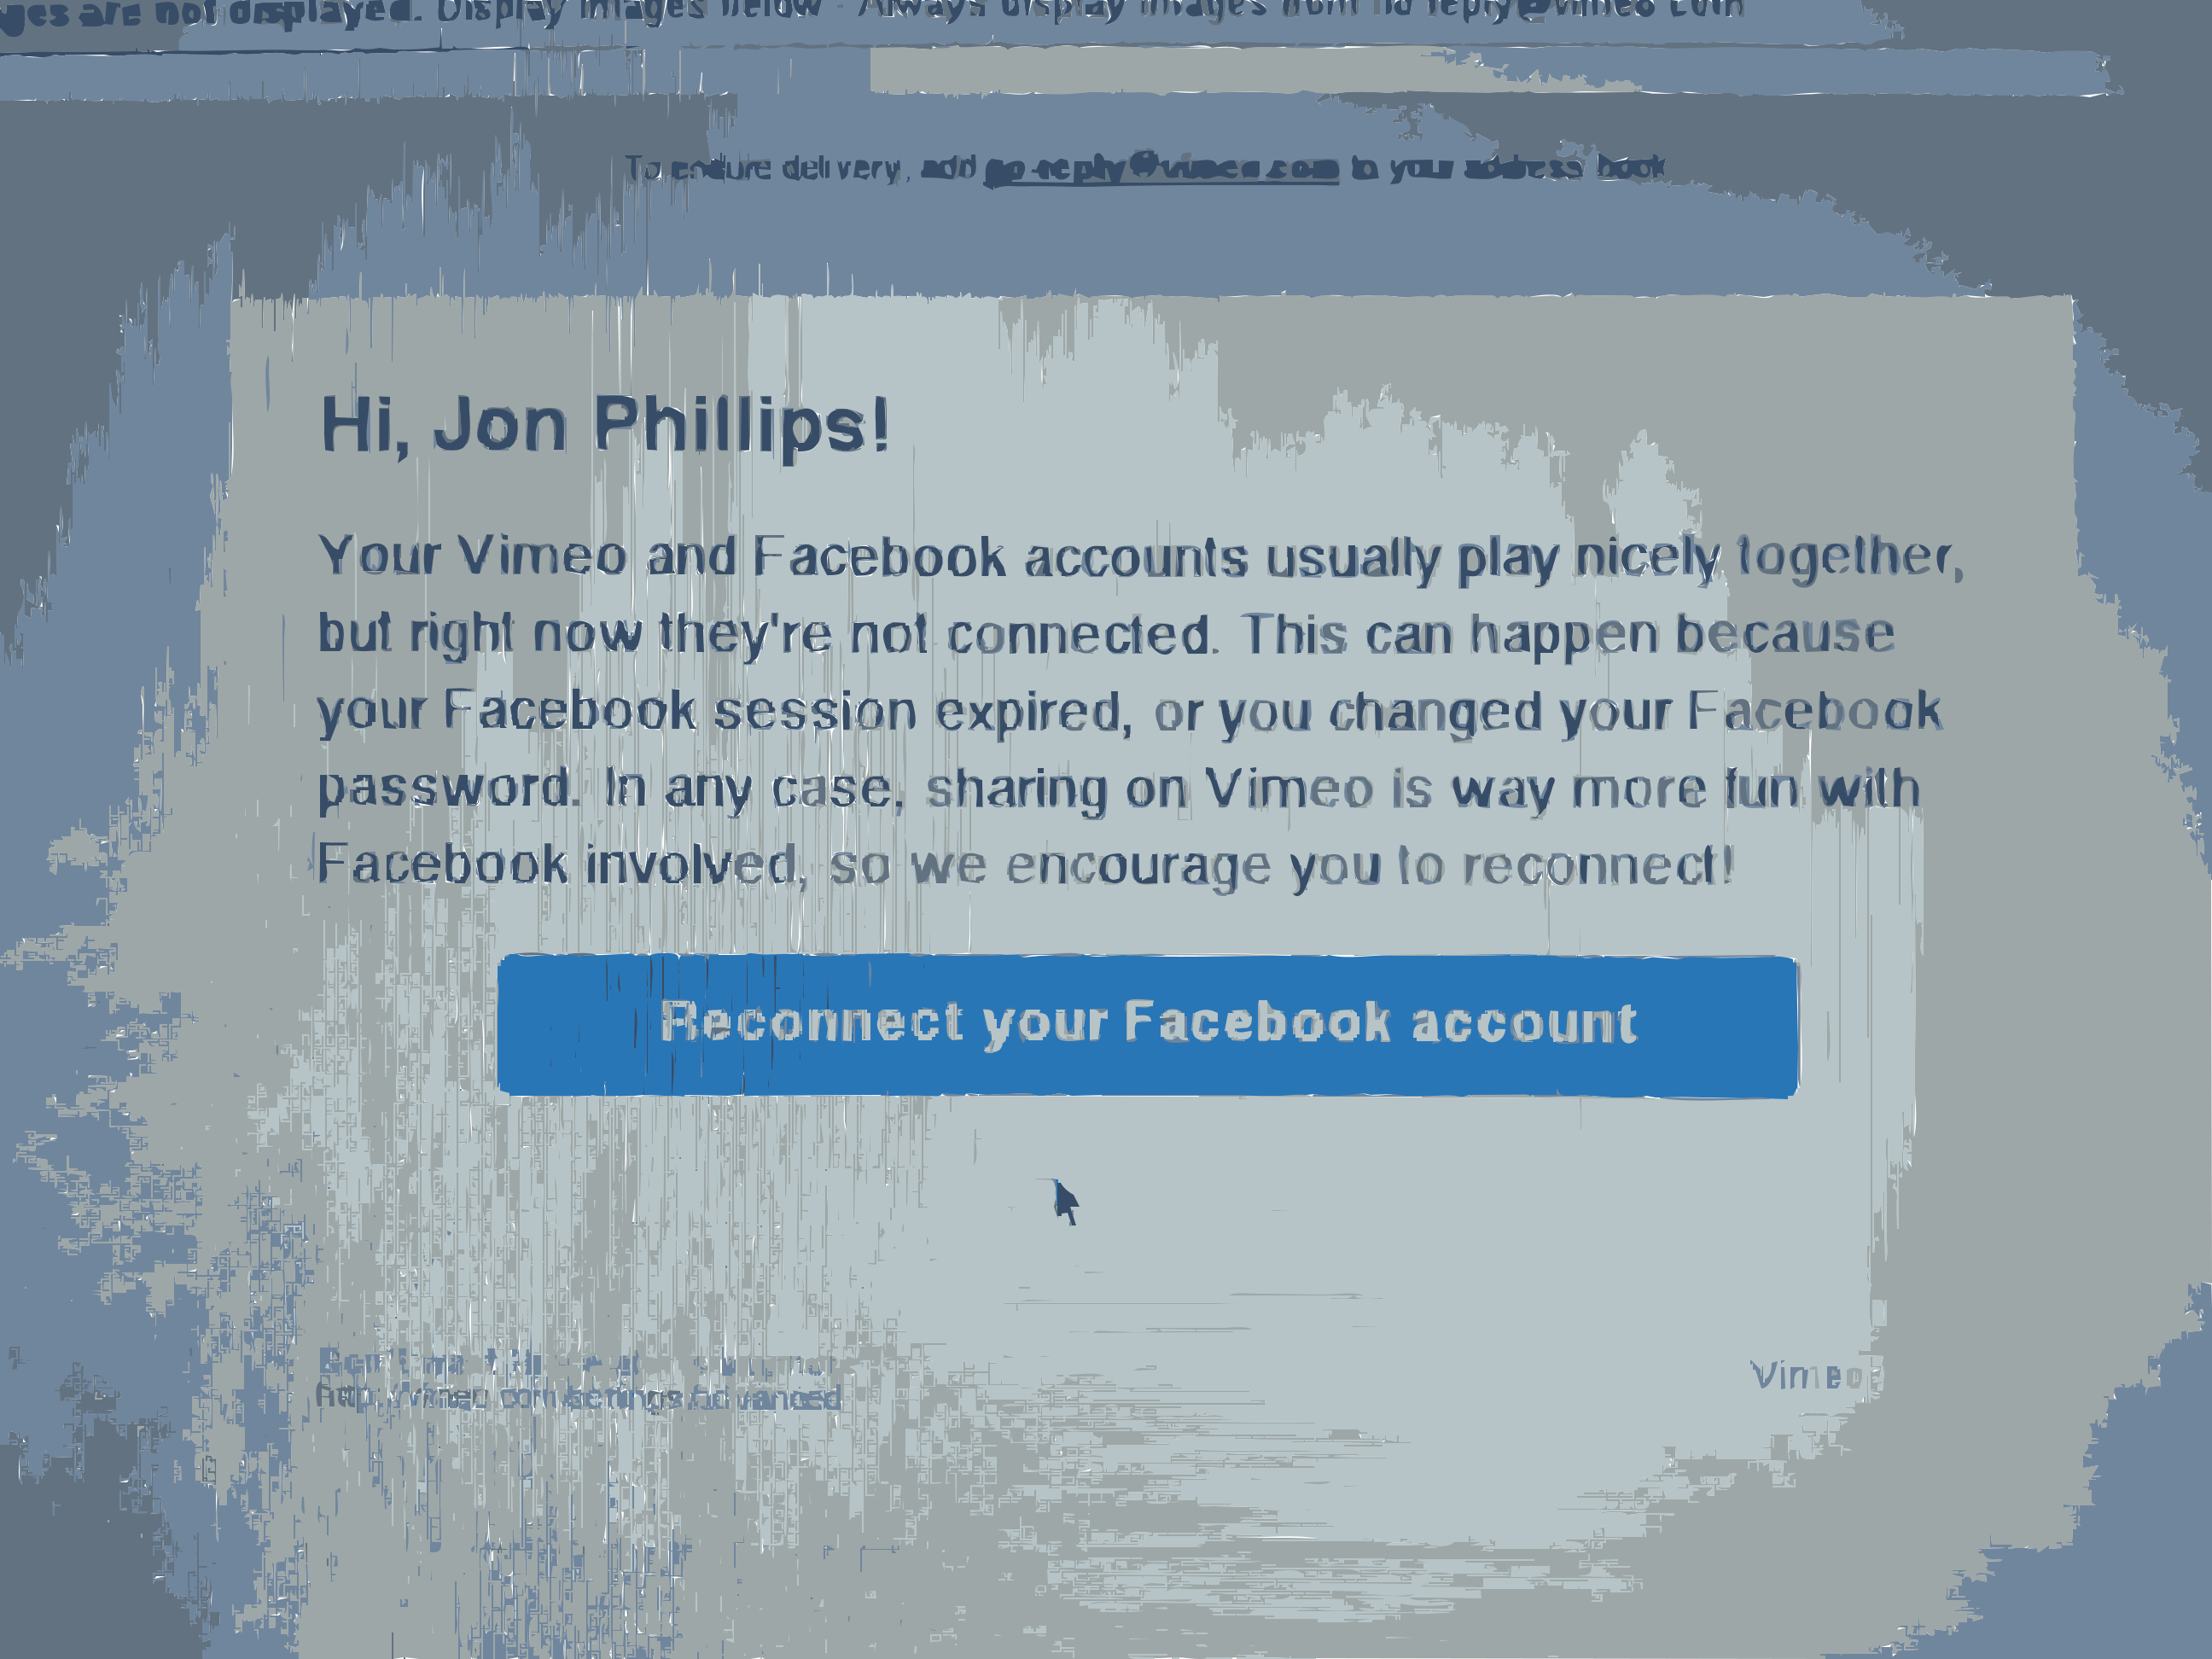Click the Vimeo logo in the email footer
2212x1659 pixels.
1810,1376
